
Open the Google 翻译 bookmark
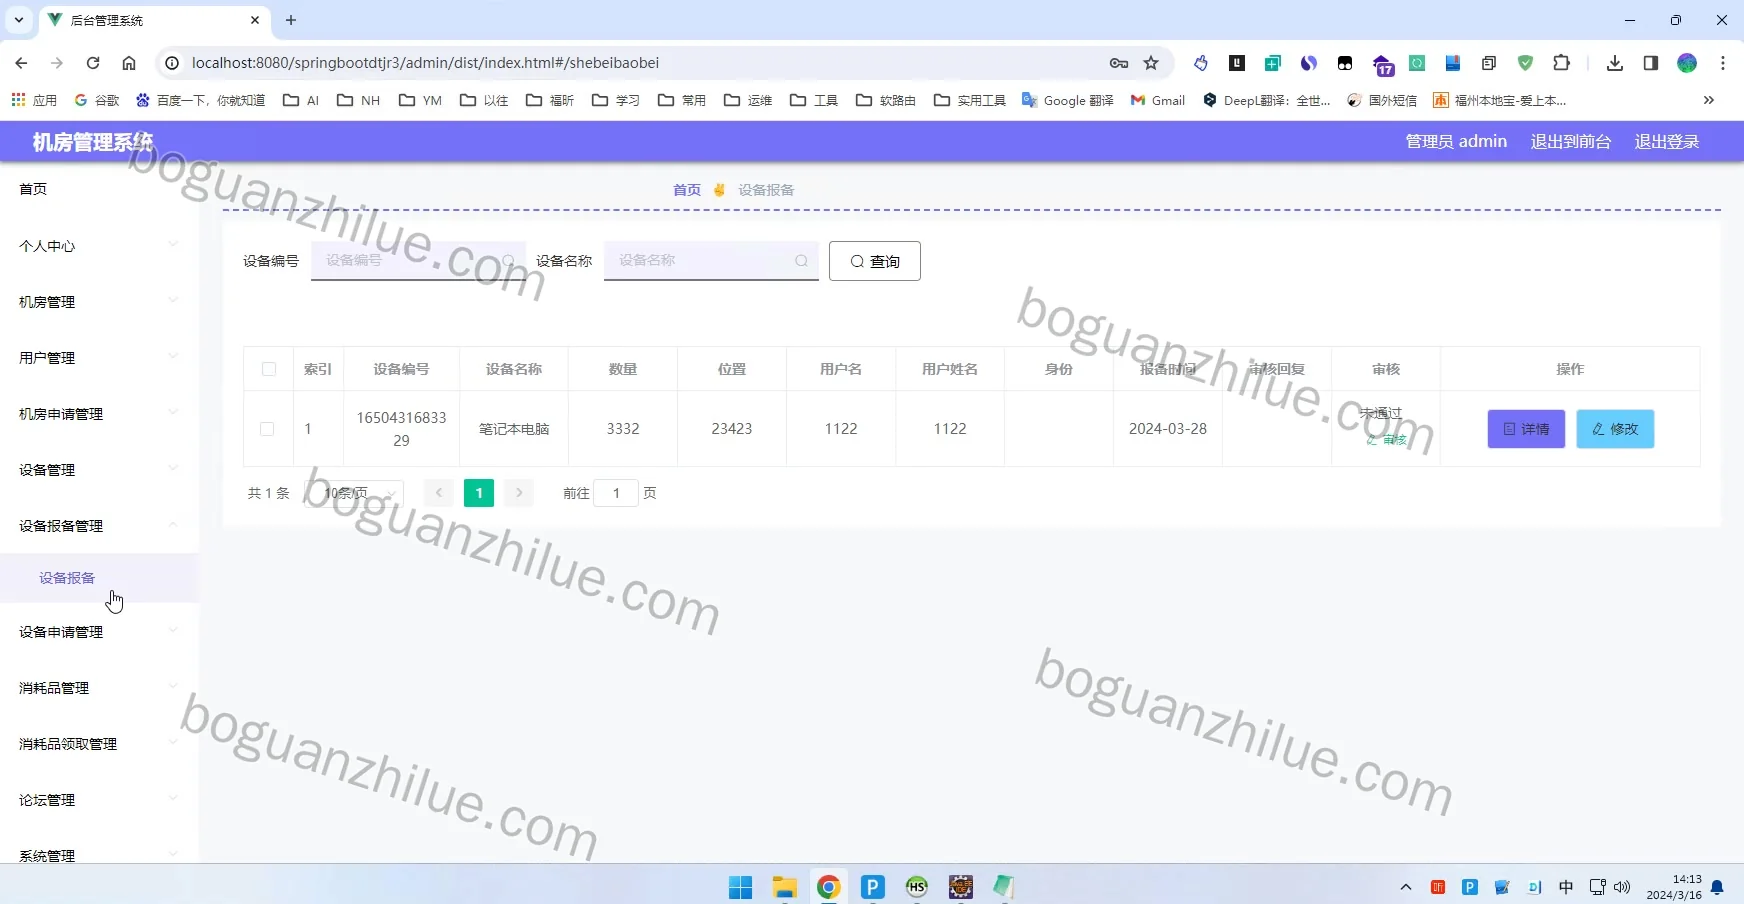point(1067,100)
